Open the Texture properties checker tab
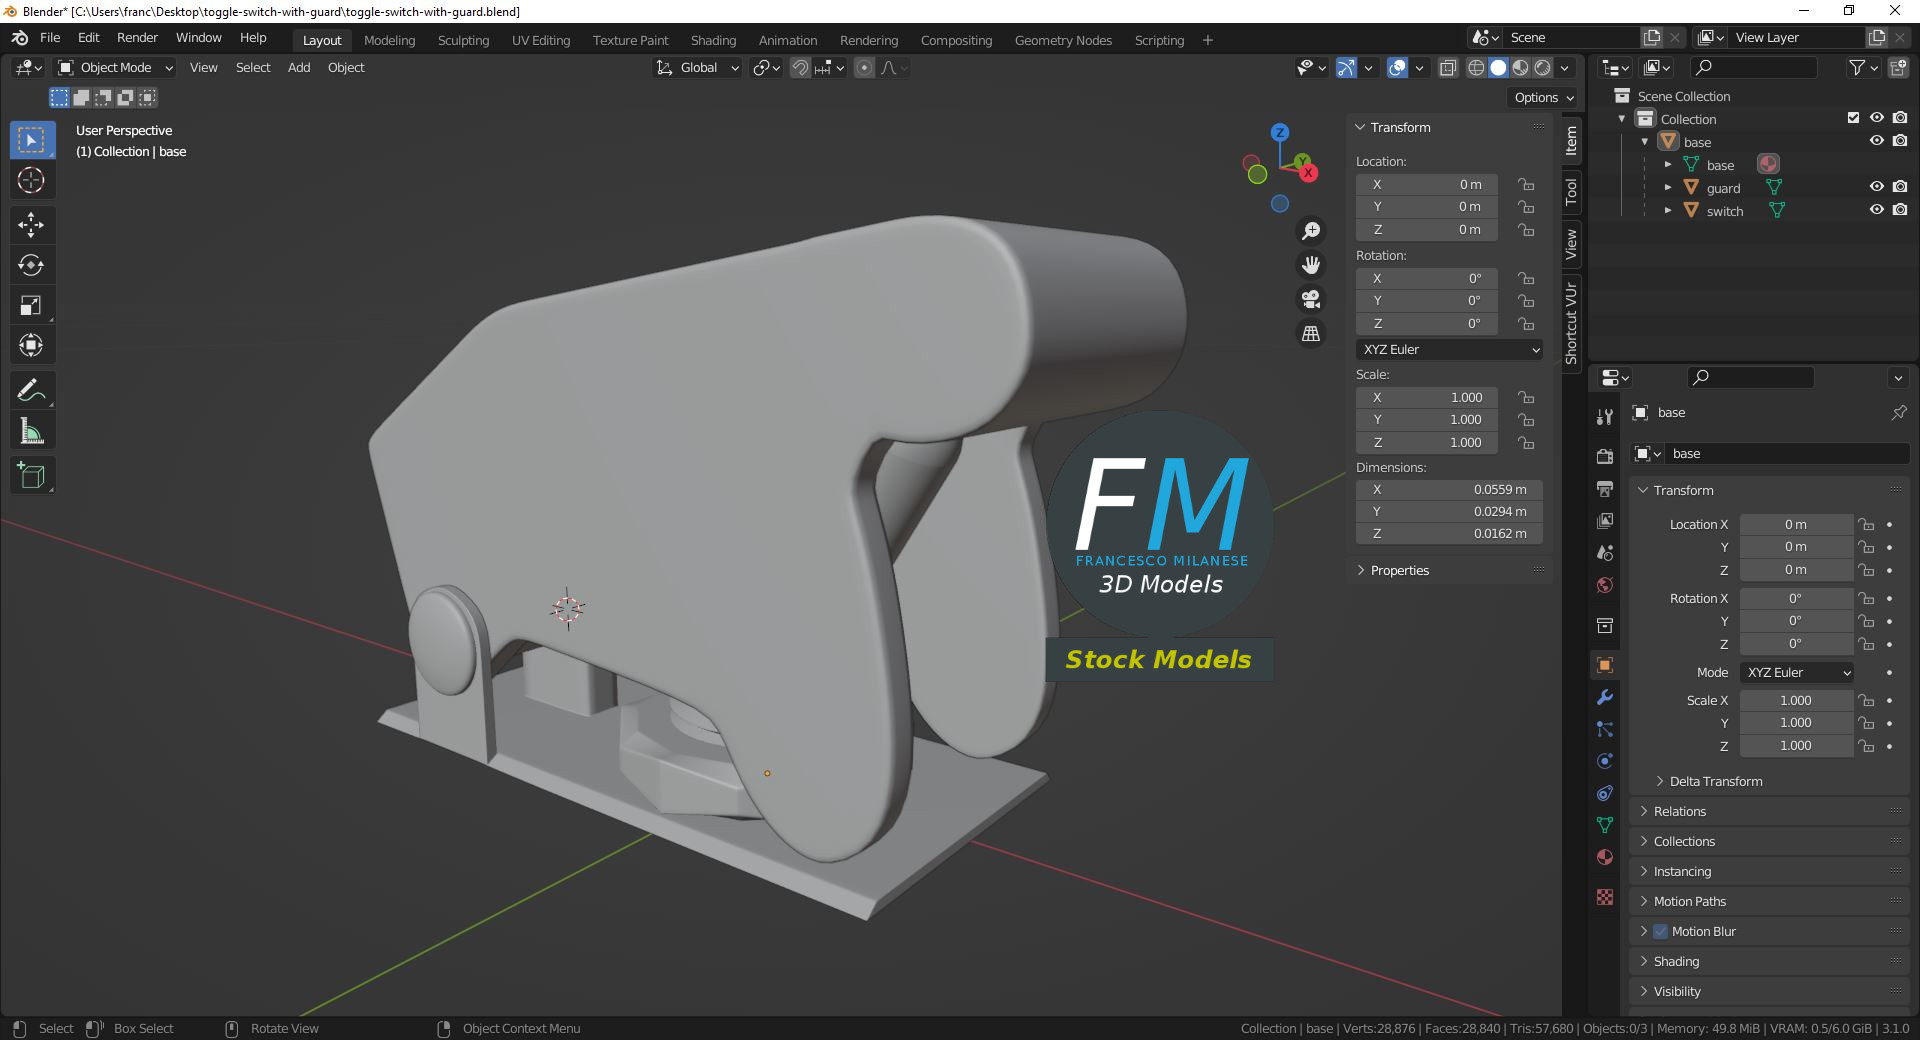This screenshot has height=1040, width=1920. click(1605, 897)
